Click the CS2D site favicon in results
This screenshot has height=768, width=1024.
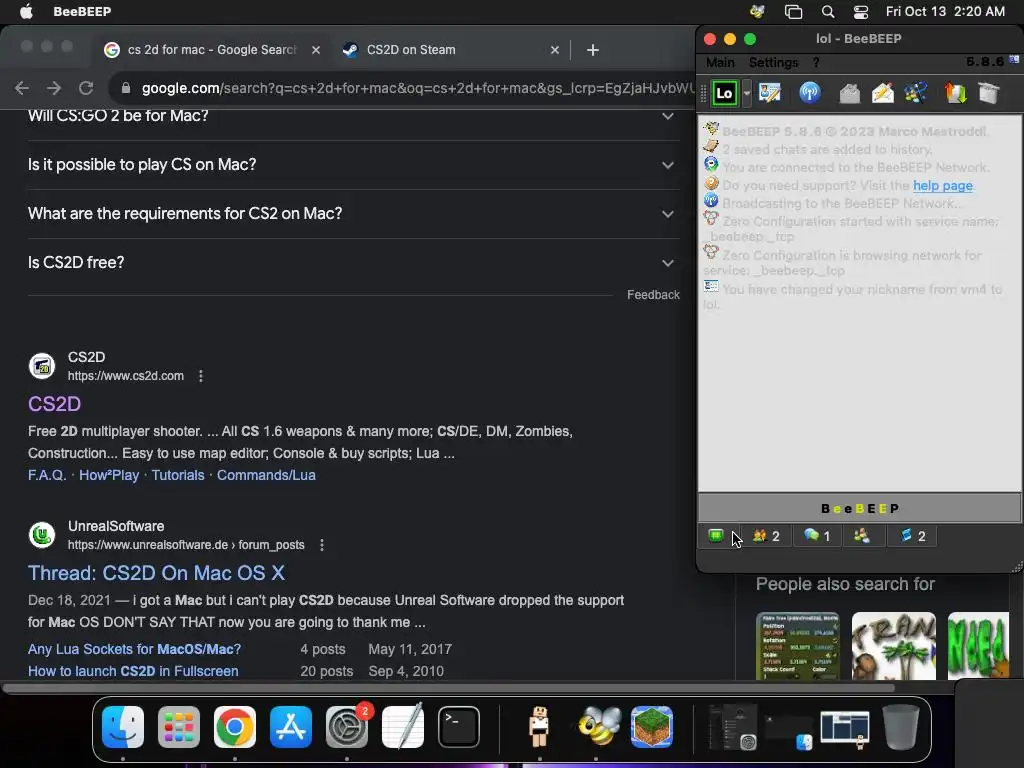[42, 366]
